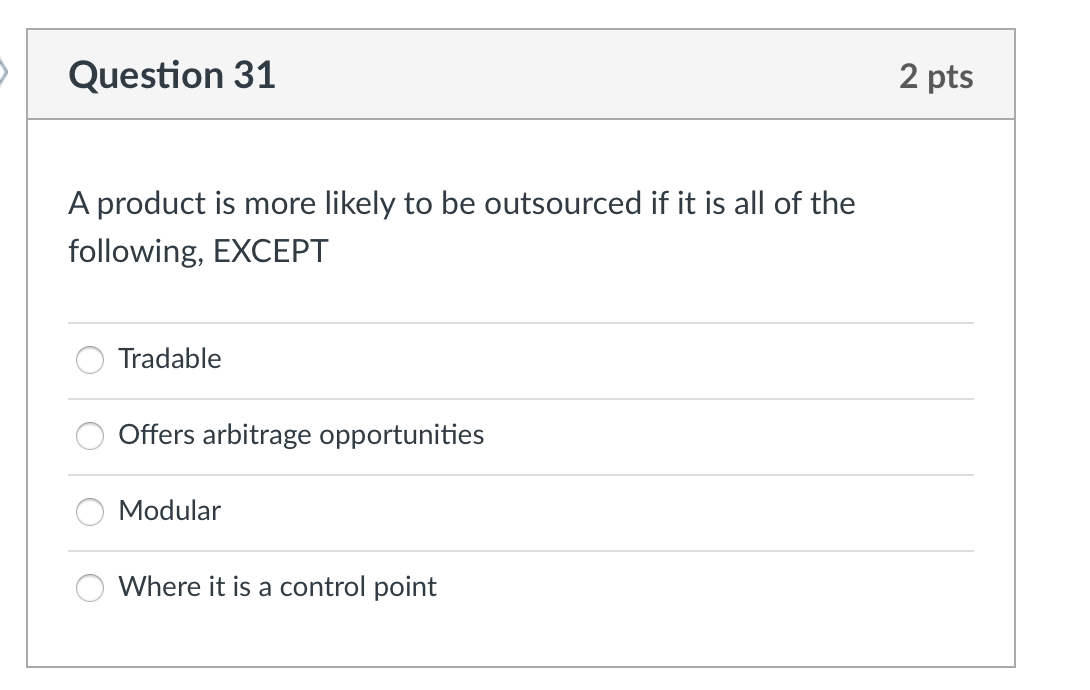Click the divider above the answer choices
Image resolution: width=1090 pixels, height=690 pixels.
click(520, 322)
